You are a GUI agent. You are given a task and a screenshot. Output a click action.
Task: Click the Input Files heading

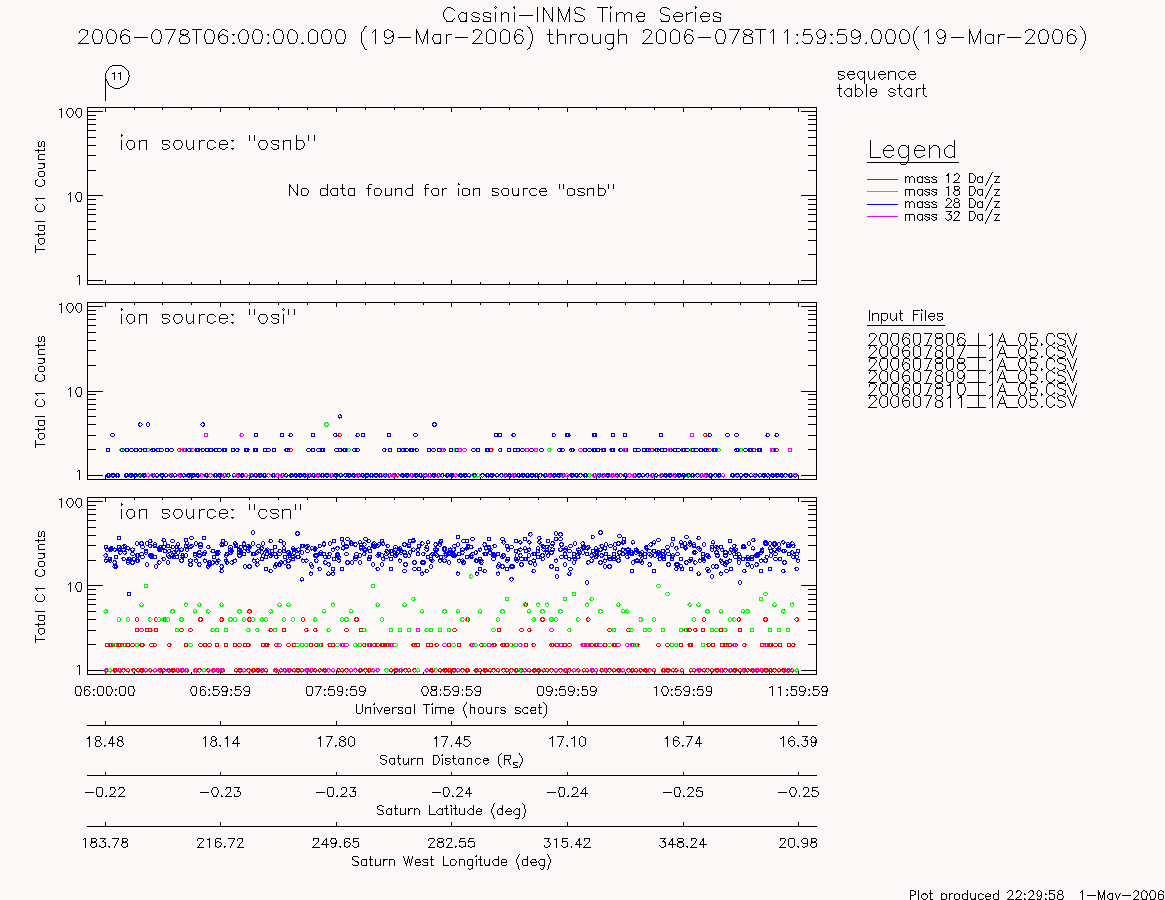(x=905, y=316)
